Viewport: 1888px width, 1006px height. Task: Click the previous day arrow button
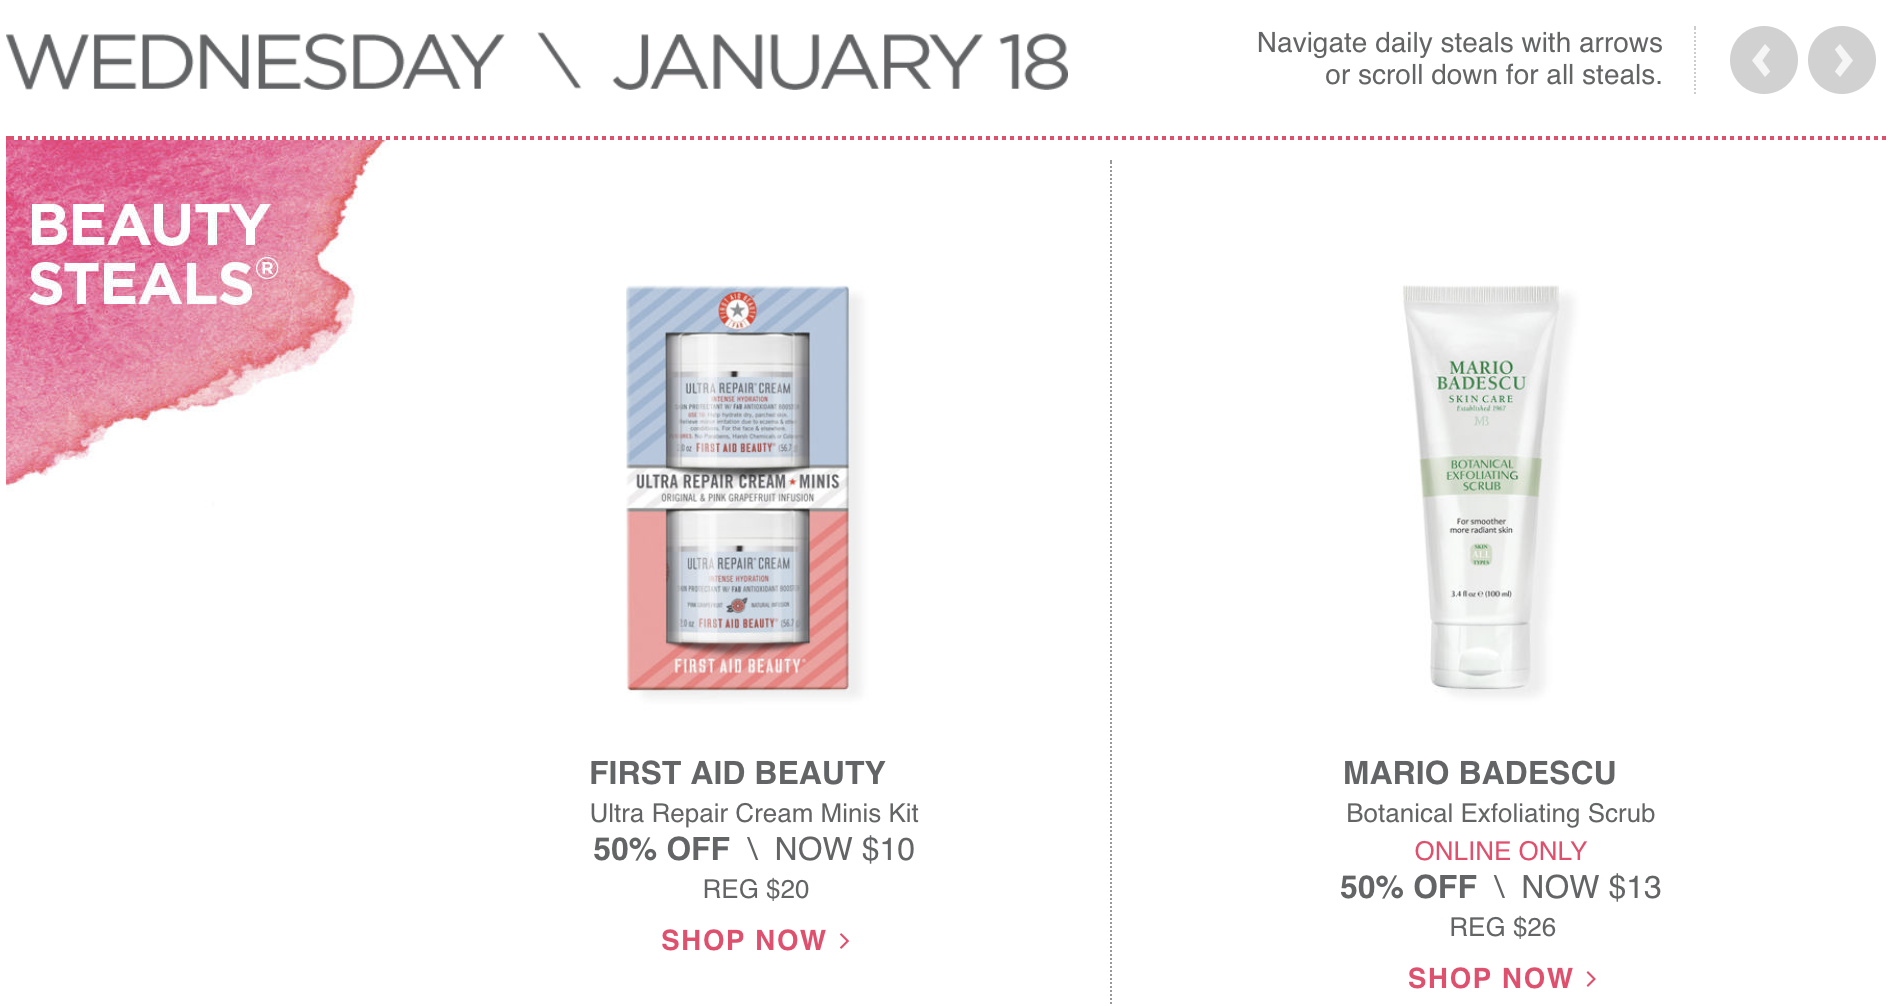(1763, 60)
